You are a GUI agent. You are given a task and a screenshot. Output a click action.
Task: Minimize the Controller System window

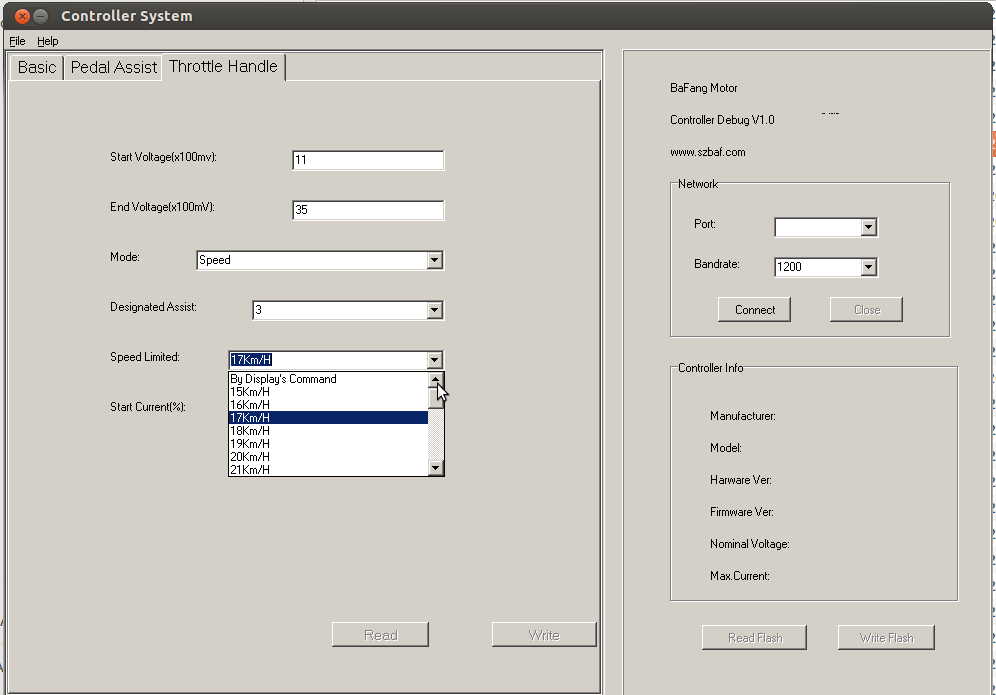click(x=41, y=17)
